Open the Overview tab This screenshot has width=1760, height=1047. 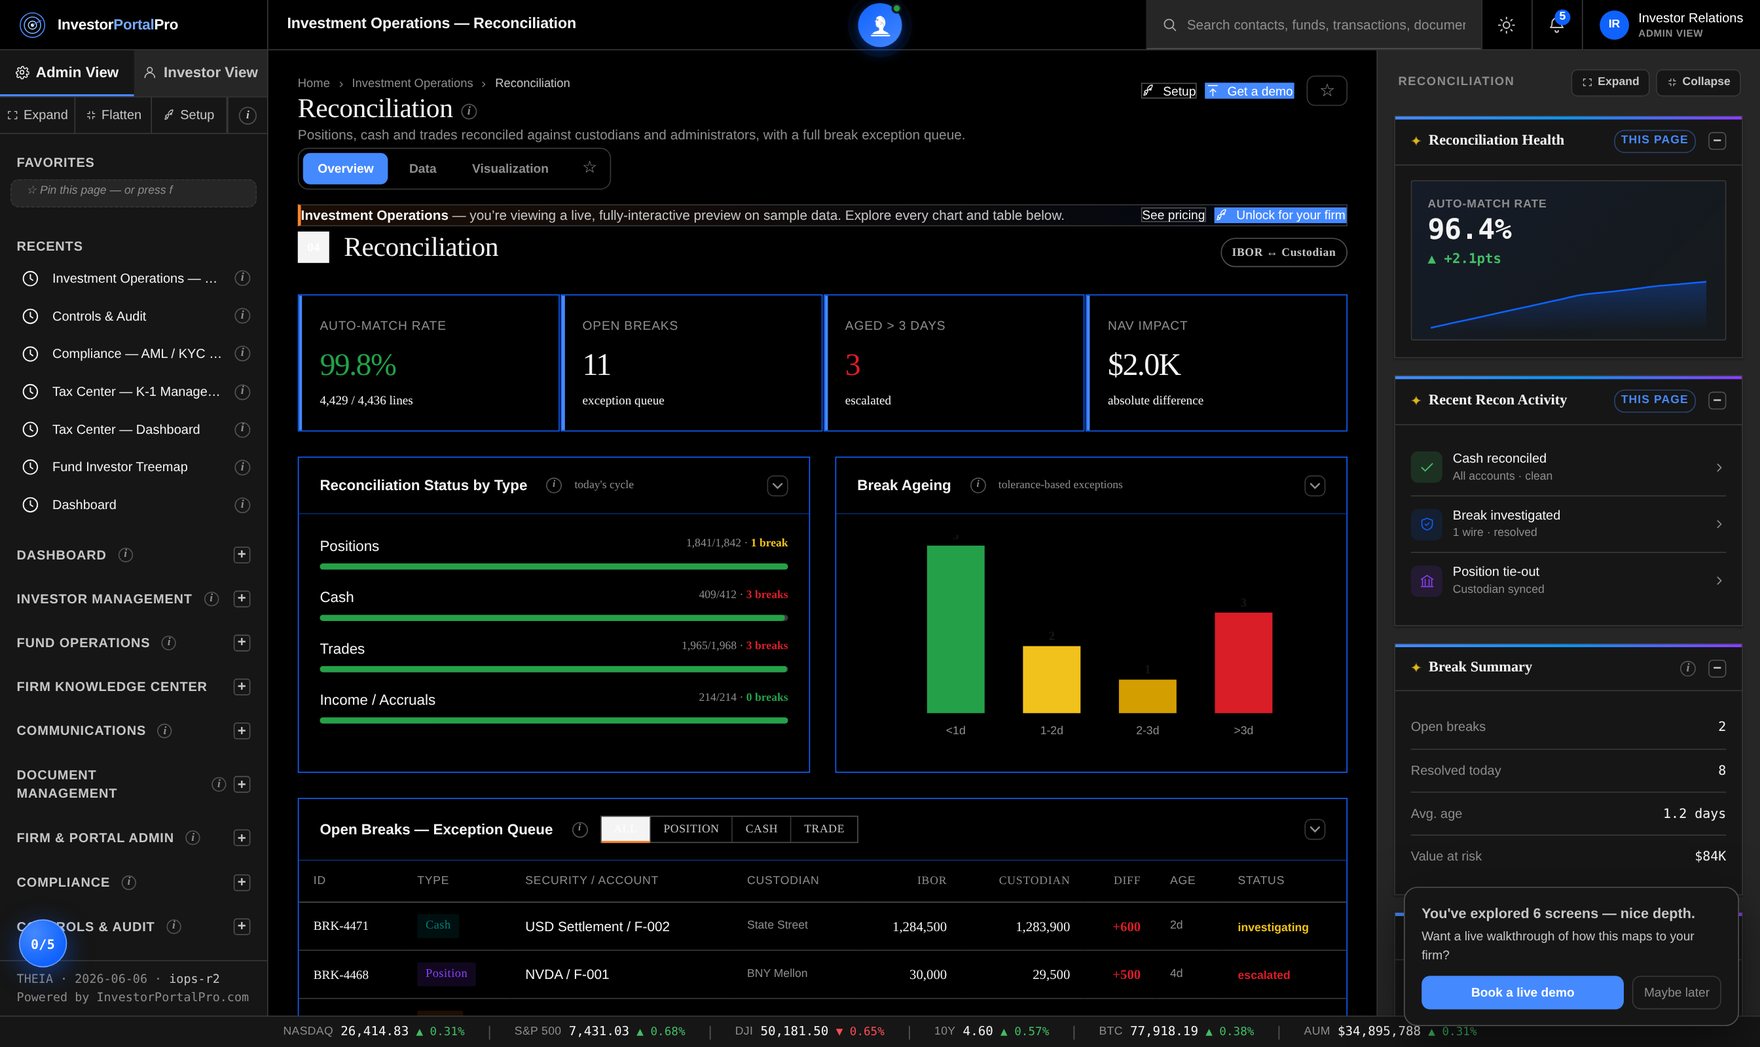tap(345, 169)
